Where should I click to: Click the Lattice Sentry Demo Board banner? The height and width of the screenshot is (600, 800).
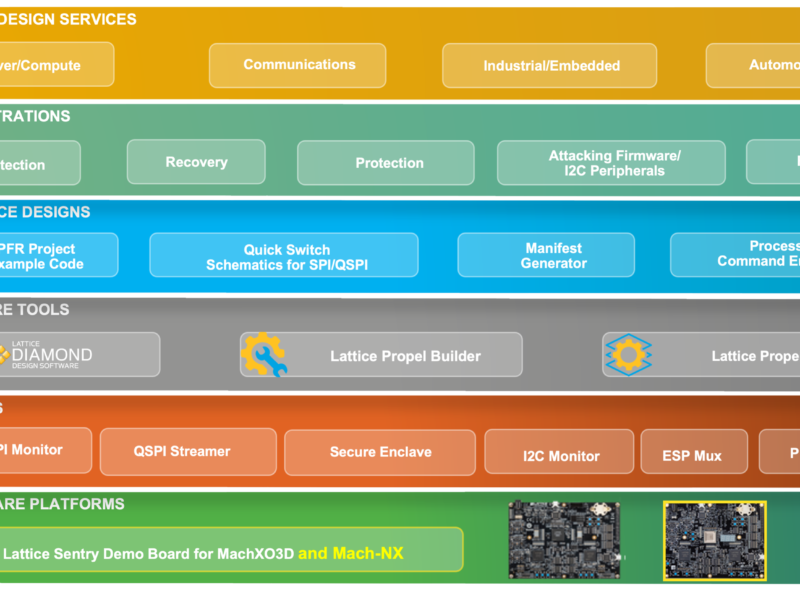[230, 548]
